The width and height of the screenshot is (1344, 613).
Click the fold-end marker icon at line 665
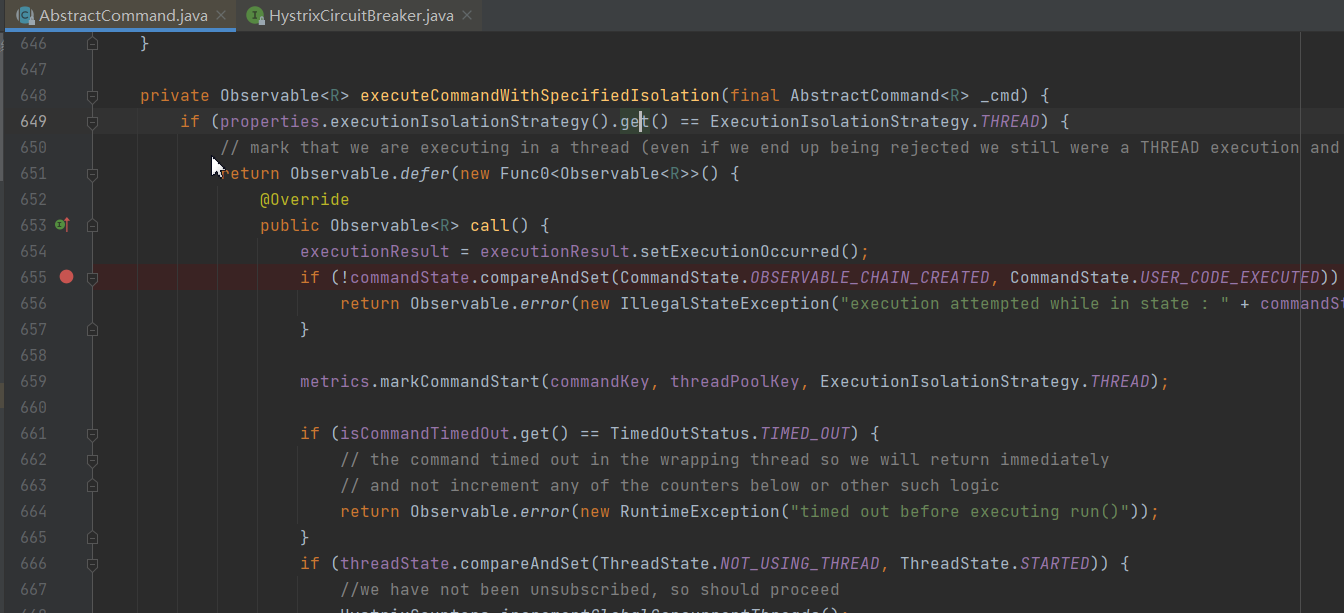(x=92, y=537)
